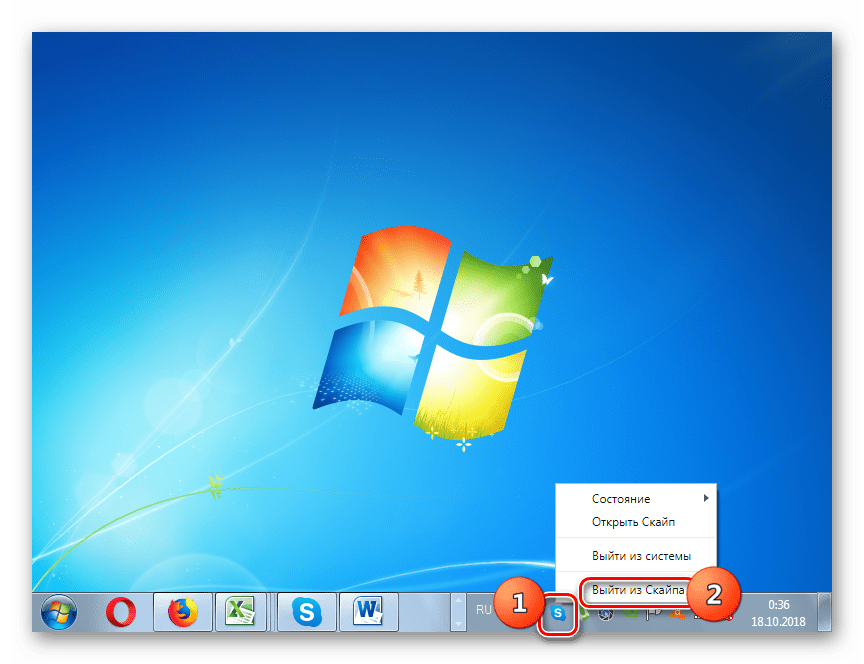Choose Открыть Скайп in the context menu
864x664 pixels.
coord(636,522)
